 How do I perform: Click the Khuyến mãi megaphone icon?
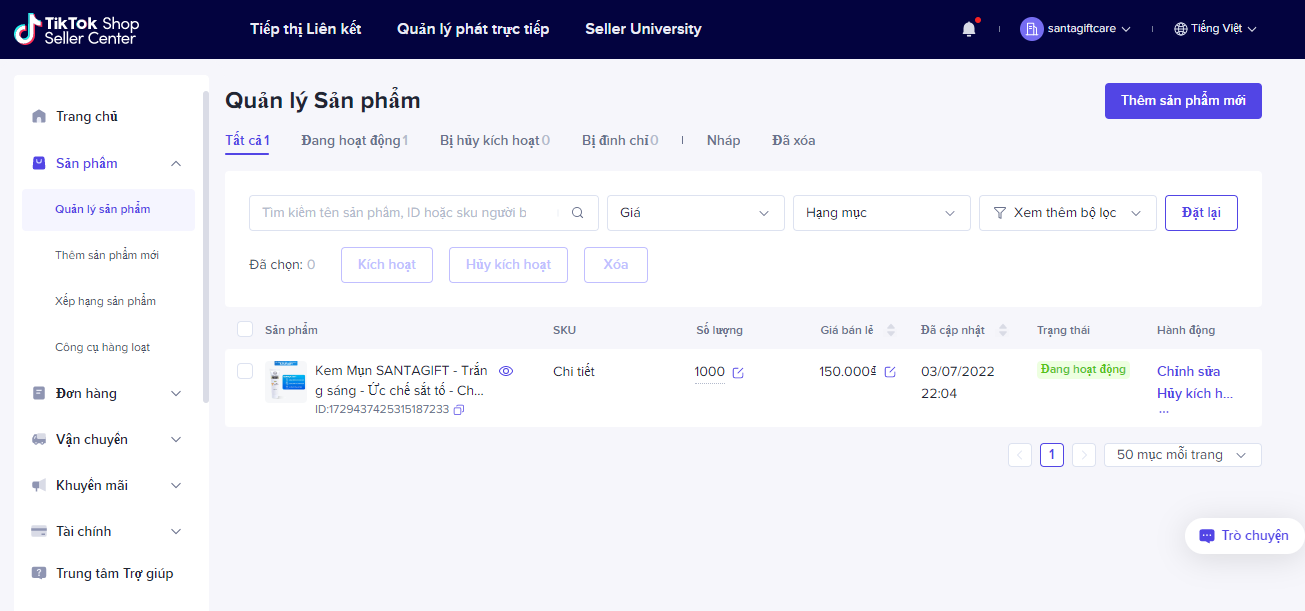[x=39, y=485]
